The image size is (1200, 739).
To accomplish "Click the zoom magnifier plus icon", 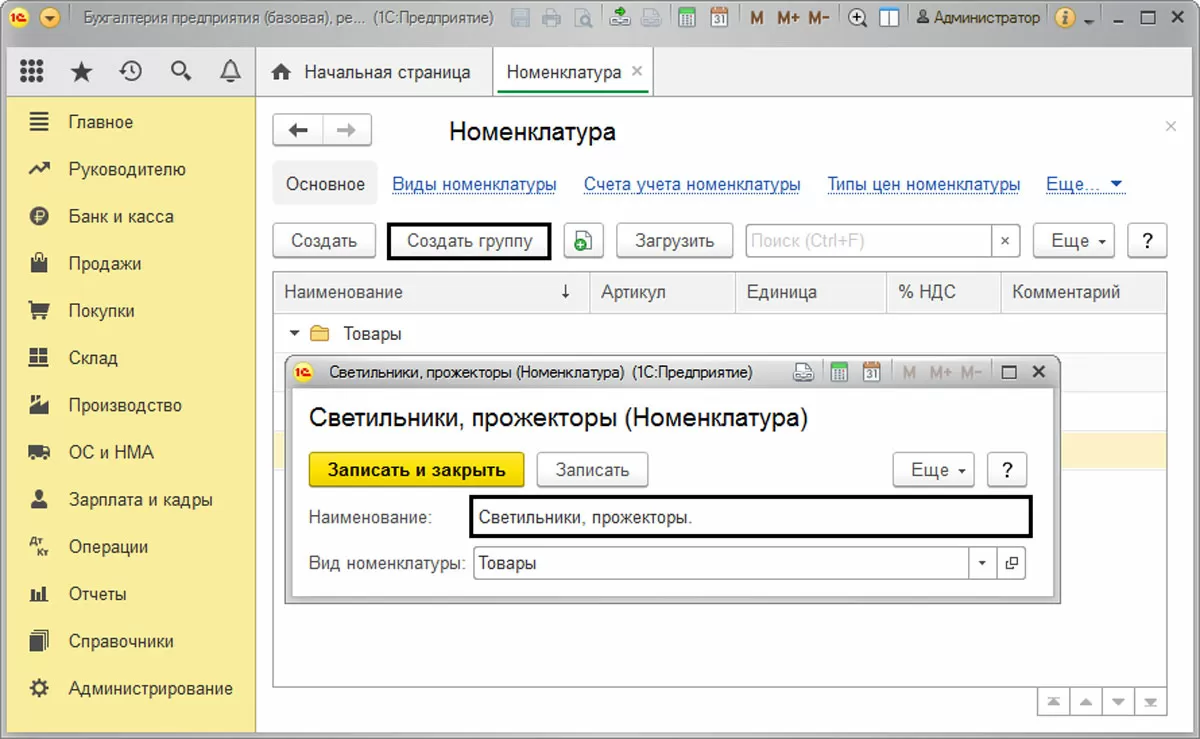I will pyautogui.click(x=857, y=18).
